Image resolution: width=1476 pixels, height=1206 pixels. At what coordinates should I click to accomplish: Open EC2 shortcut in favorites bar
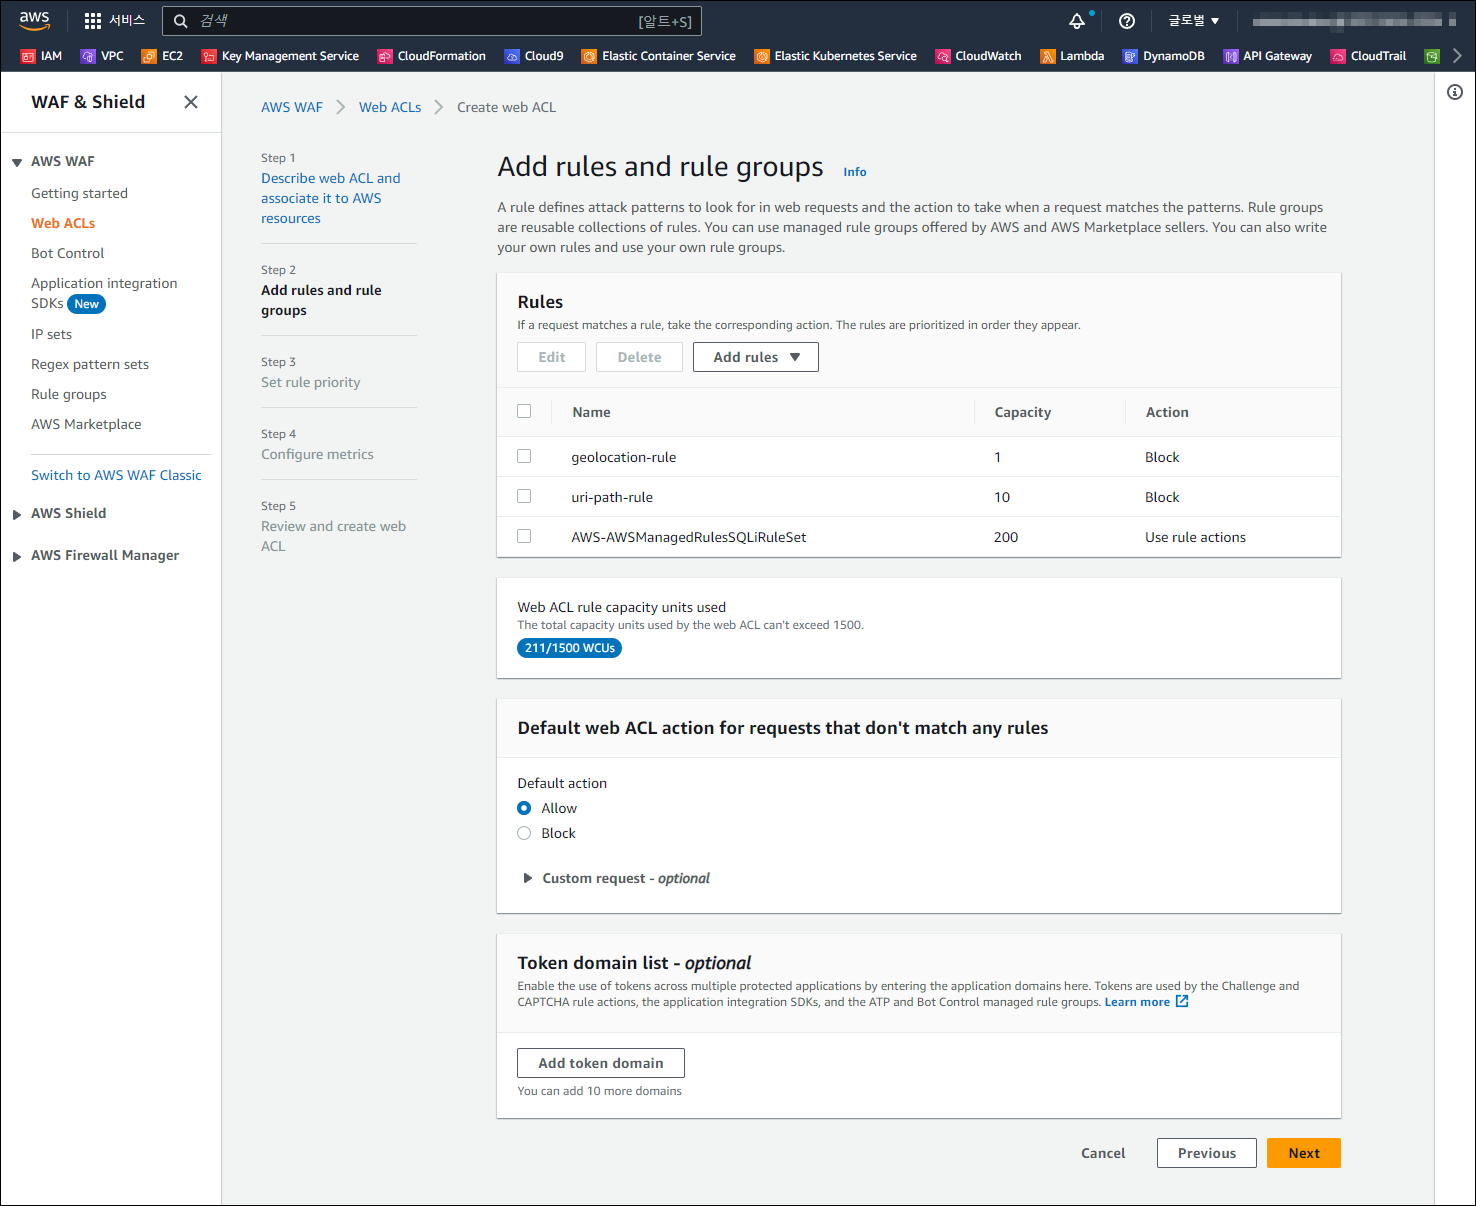[162, 56]
